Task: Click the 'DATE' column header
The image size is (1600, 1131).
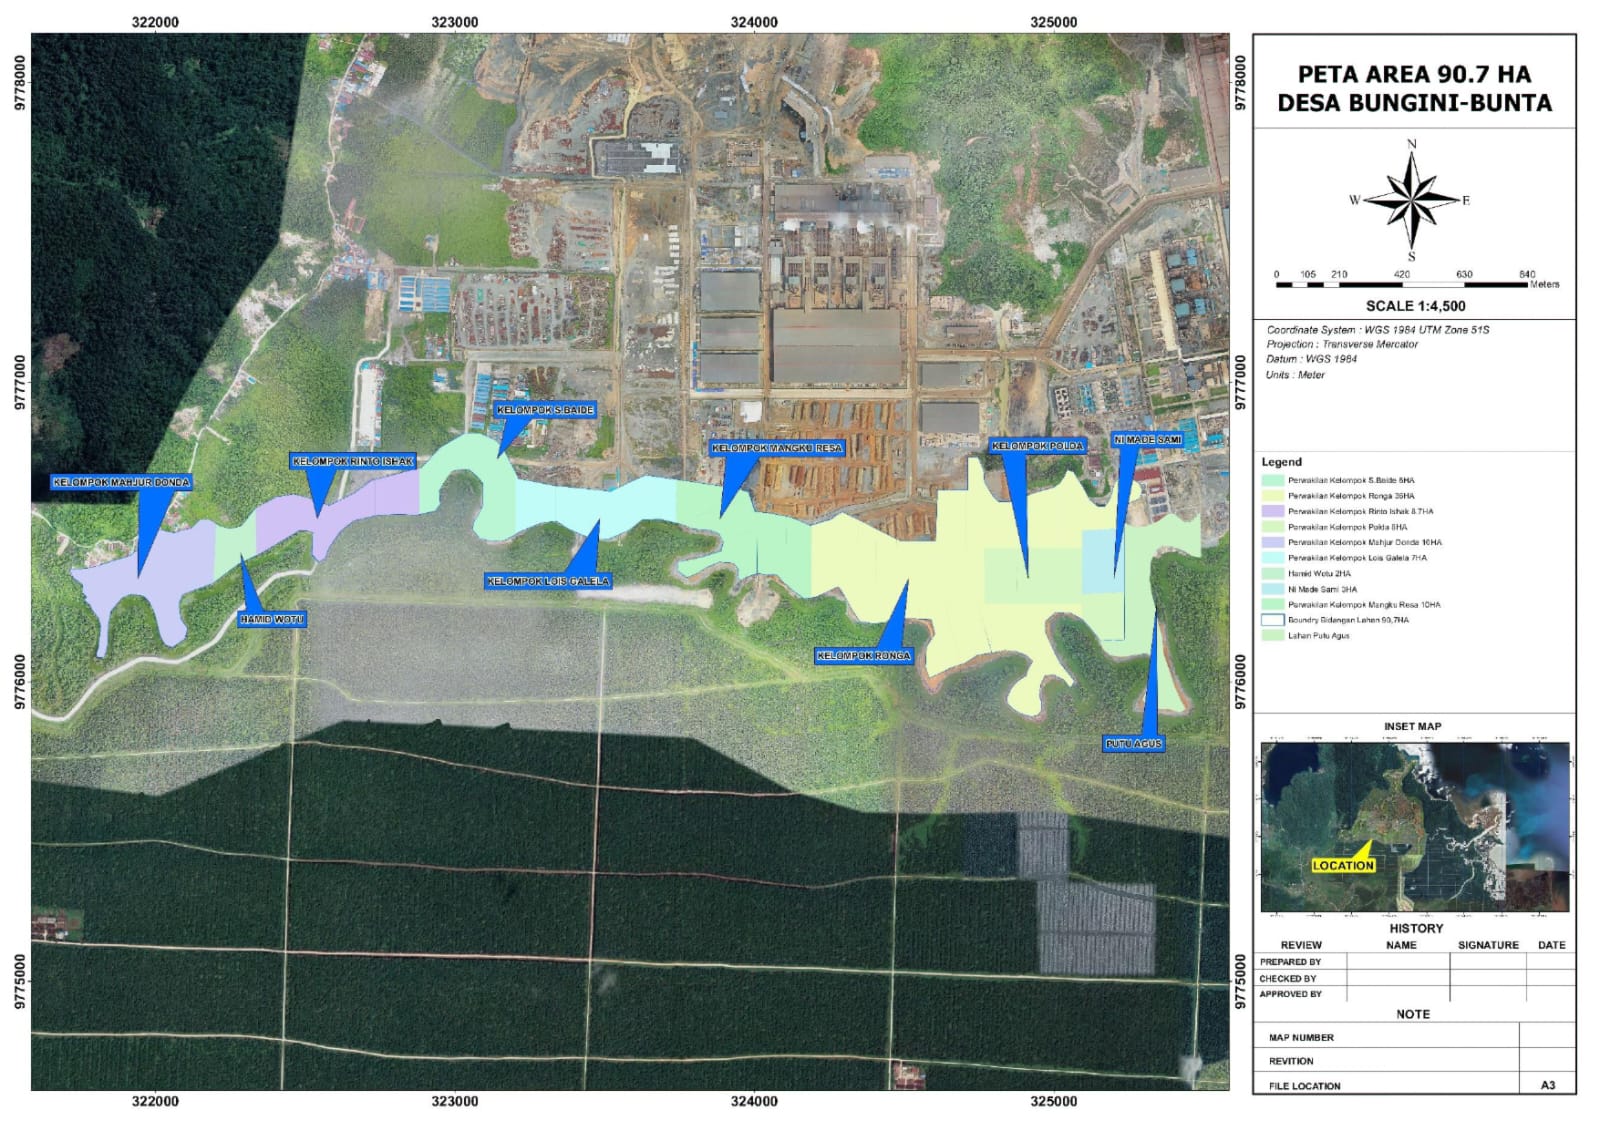Action: click(x=1551, y=945)
